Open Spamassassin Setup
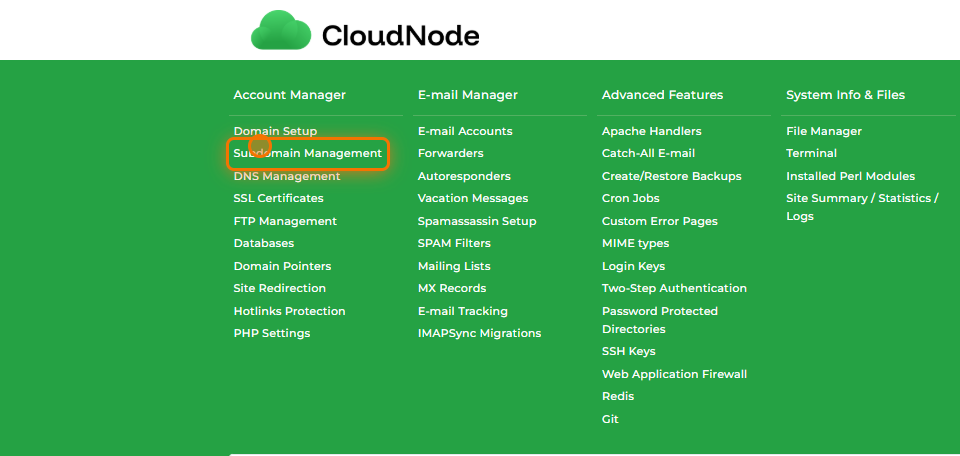This screenshot has width=960, height=456. pyautogui.click(x=477, y=221)
